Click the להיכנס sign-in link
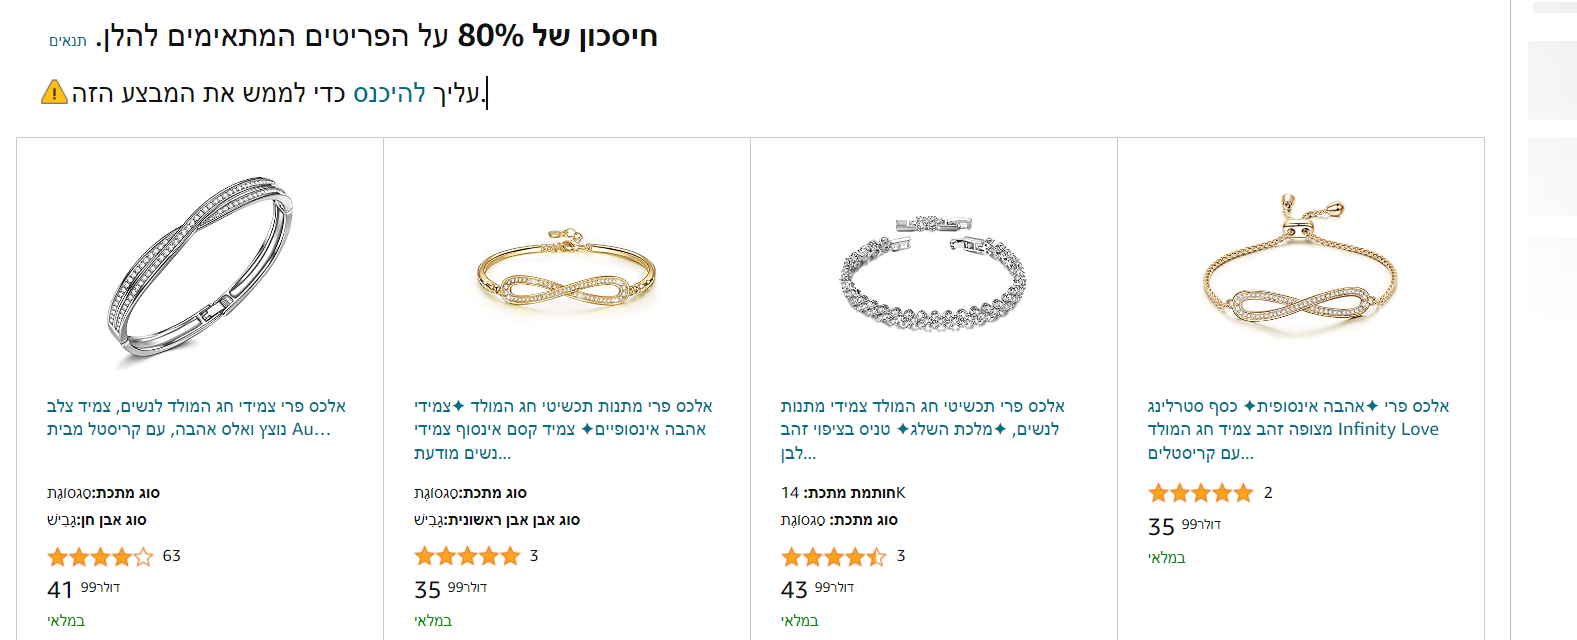 (389, 93)
